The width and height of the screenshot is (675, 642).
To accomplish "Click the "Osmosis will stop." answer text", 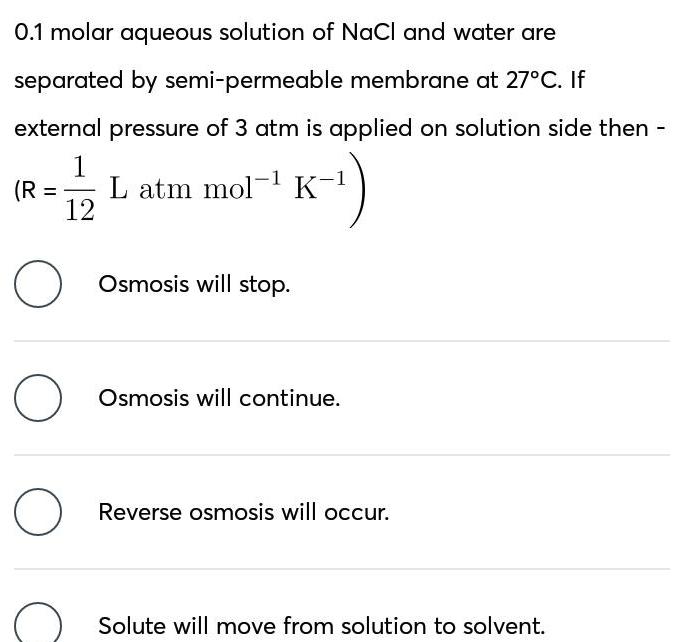I will click(194, 284).
